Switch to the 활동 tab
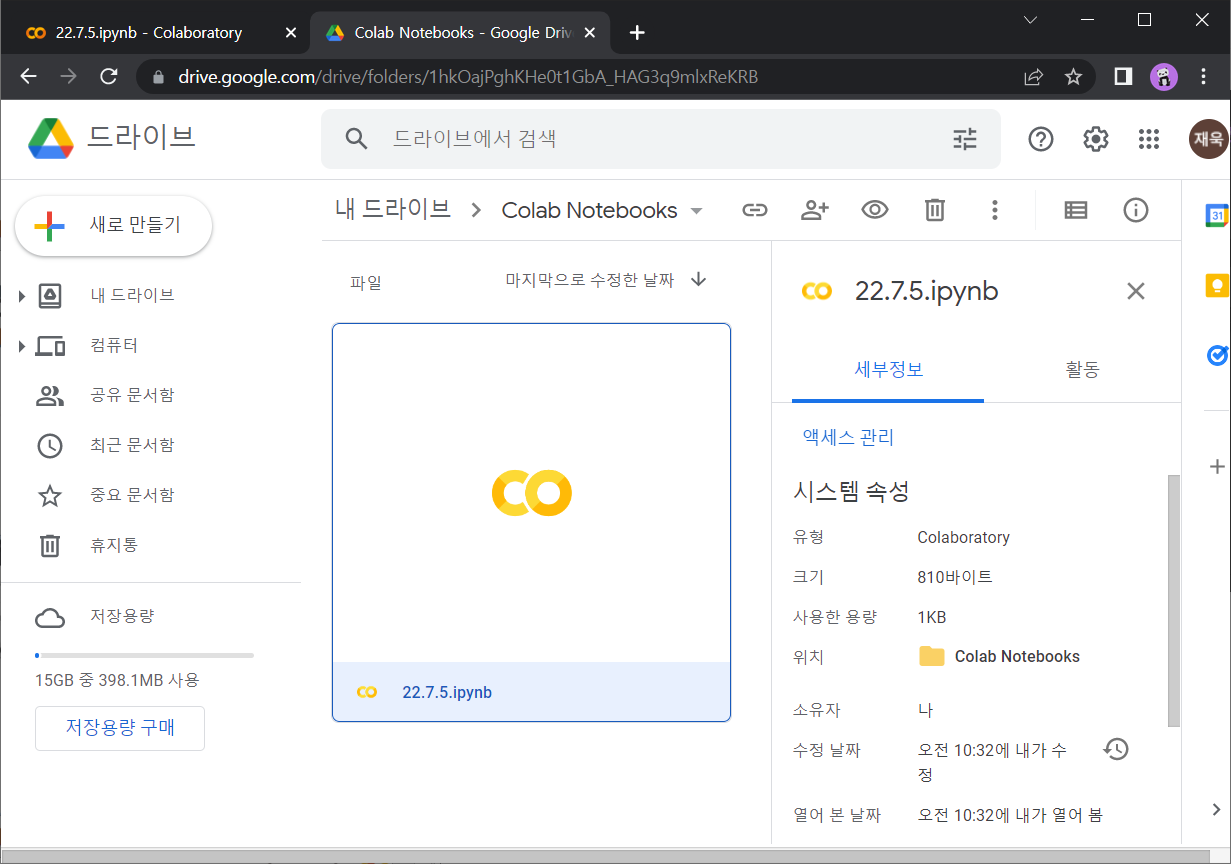Screen dimensions: 1231x864 [1082, 370]
